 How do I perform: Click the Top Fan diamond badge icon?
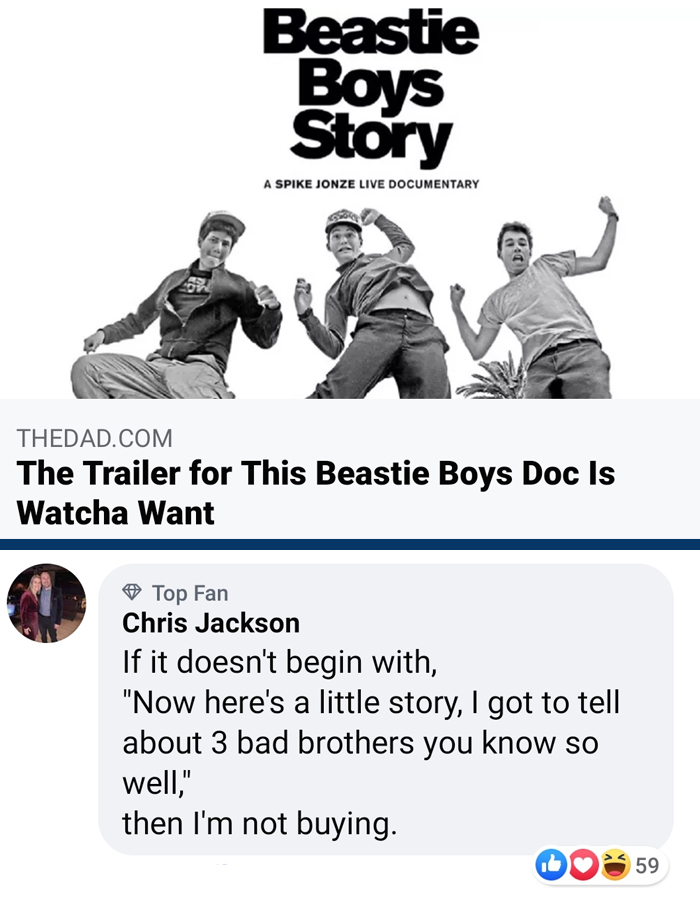coord(132,592)
